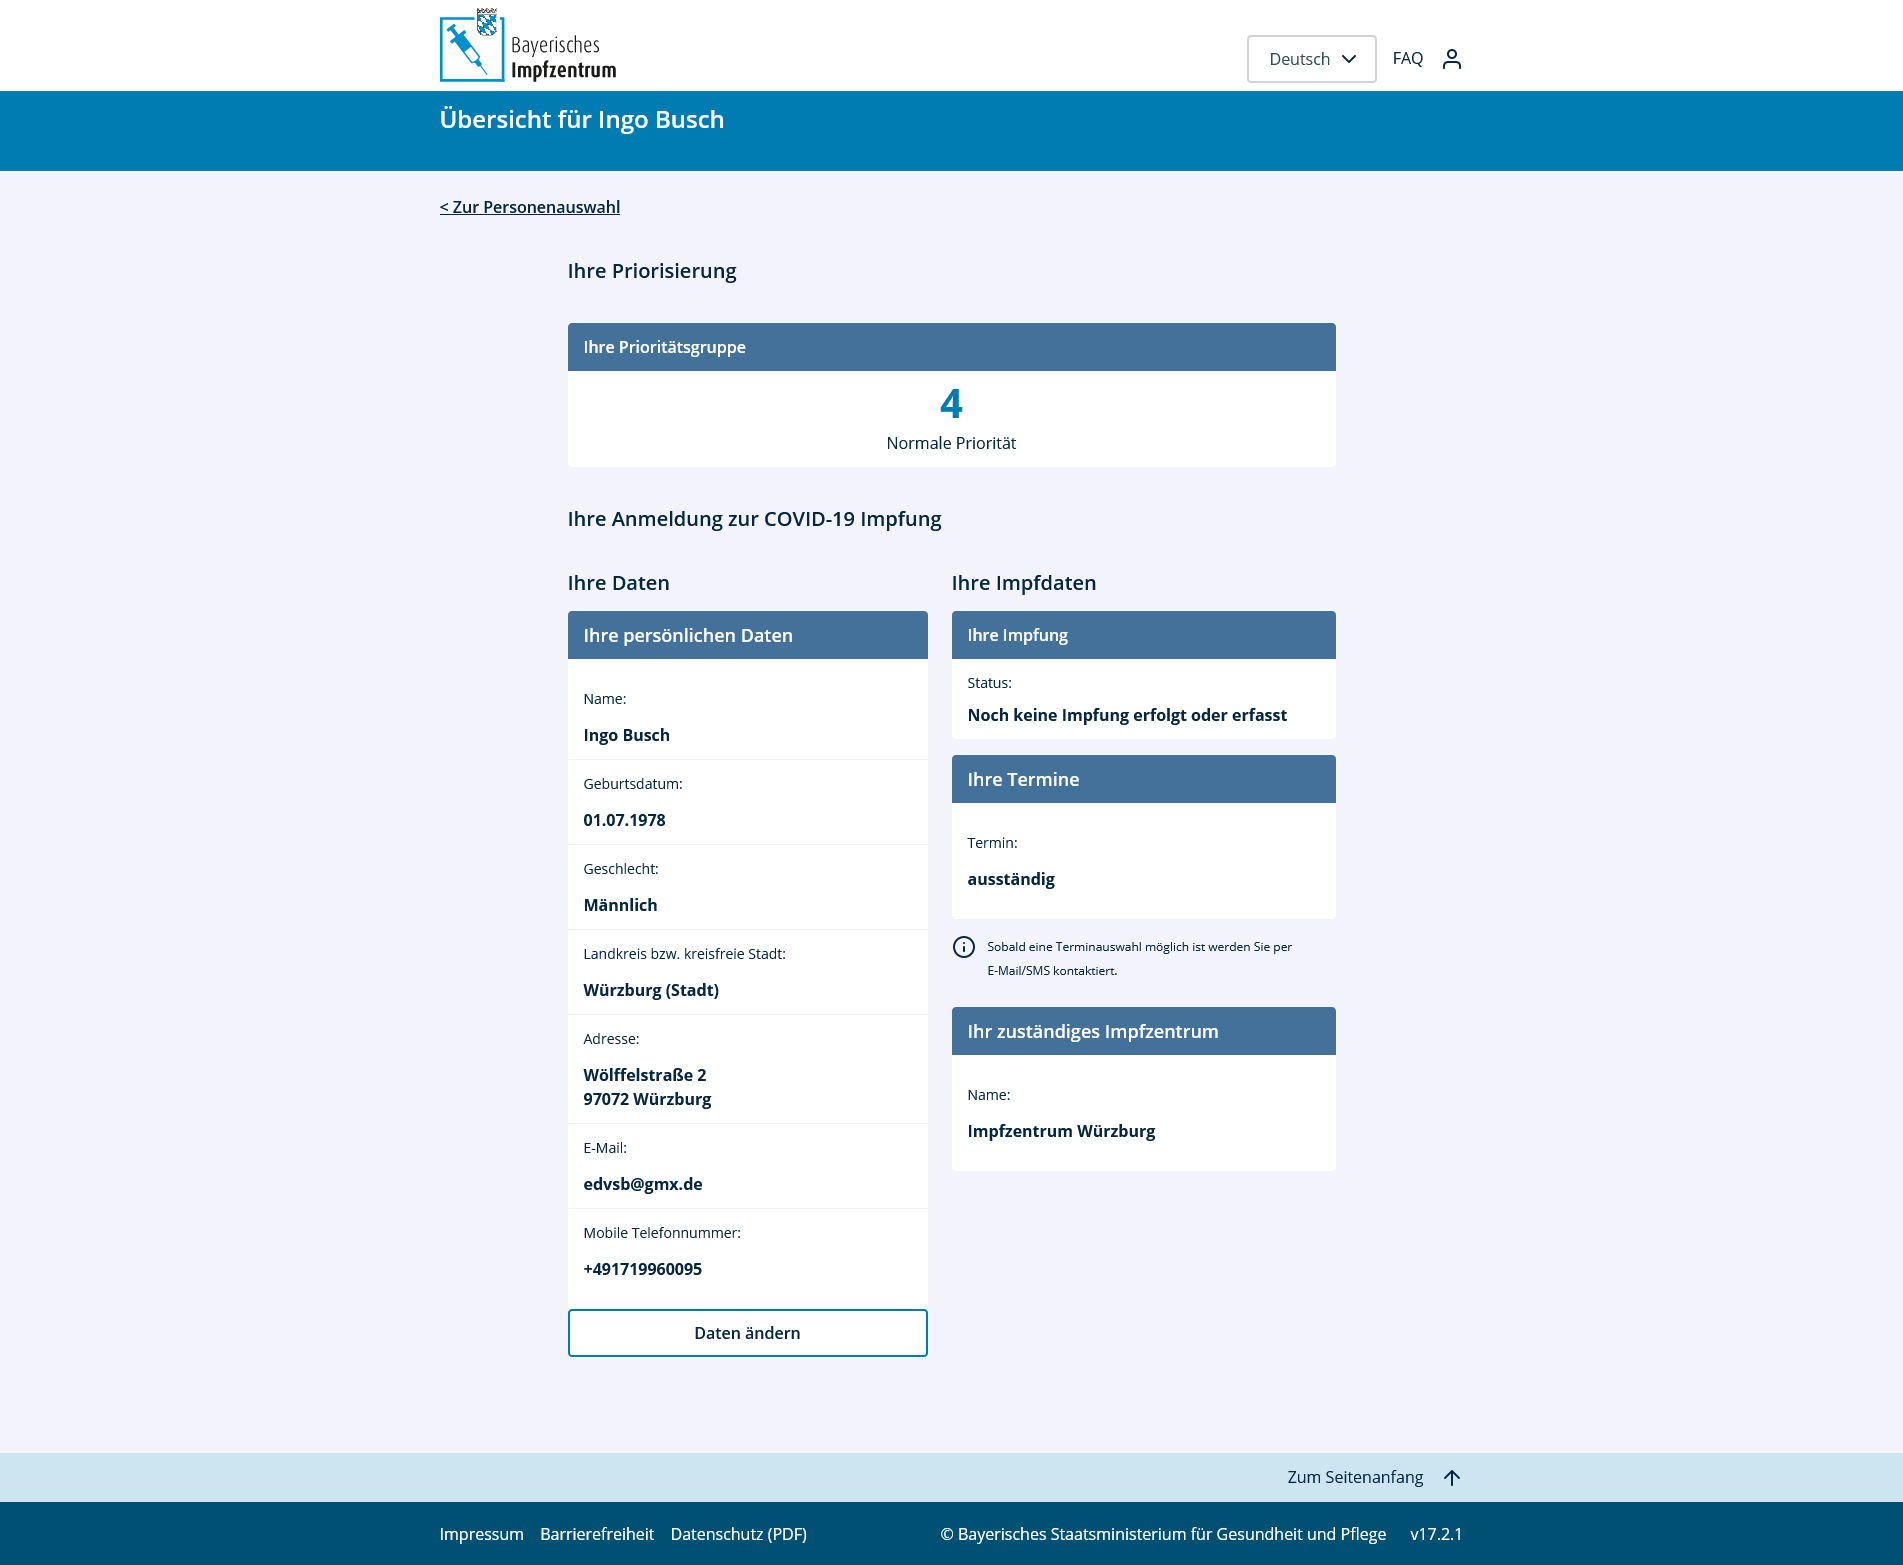
Task: Click the Ihre Termine panel header
Action: tap(1143, 779)
